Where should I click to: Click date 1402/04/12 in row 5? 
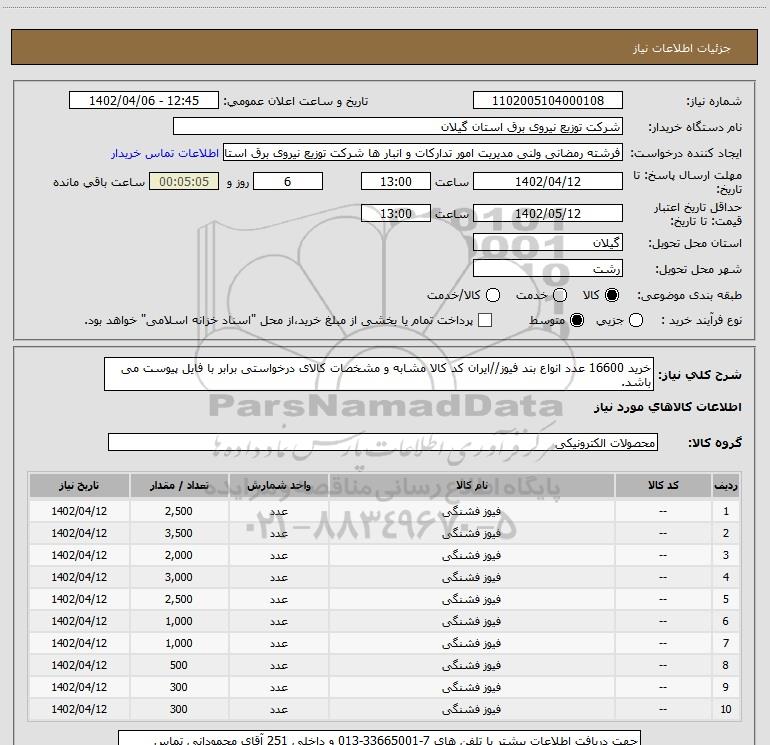point(79,599)
